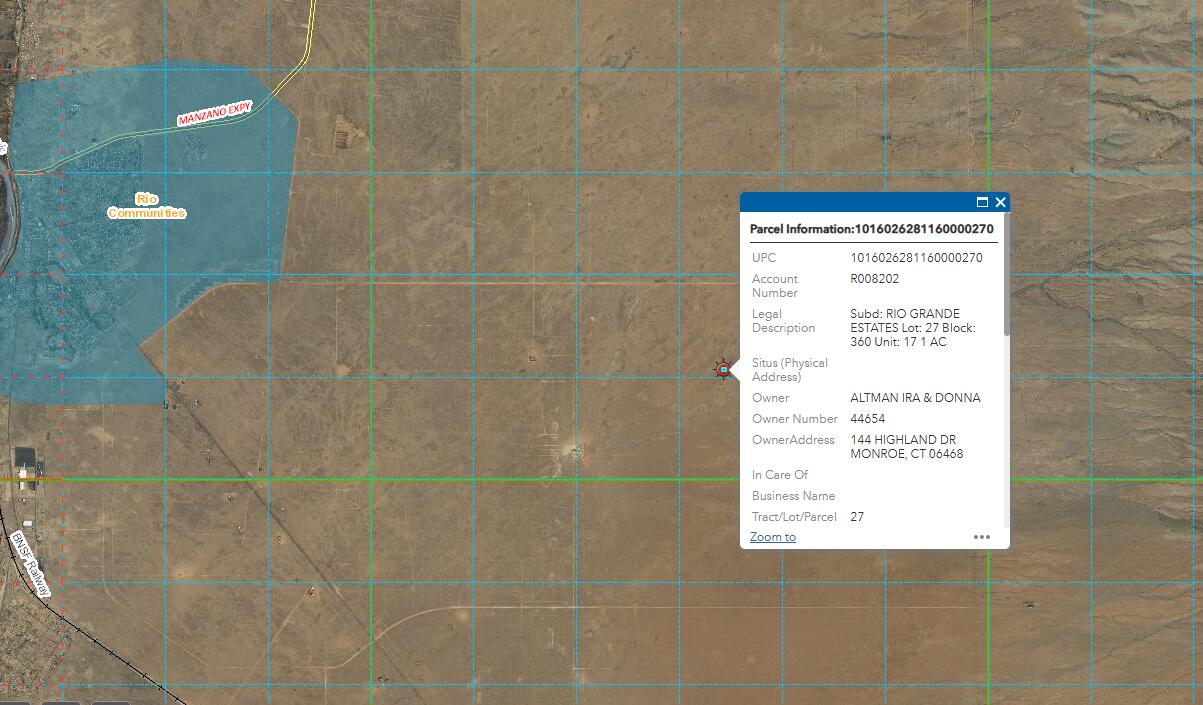
Task: Click the Tract/Lot/Parcel value 27
Action: tap(855, 516)
